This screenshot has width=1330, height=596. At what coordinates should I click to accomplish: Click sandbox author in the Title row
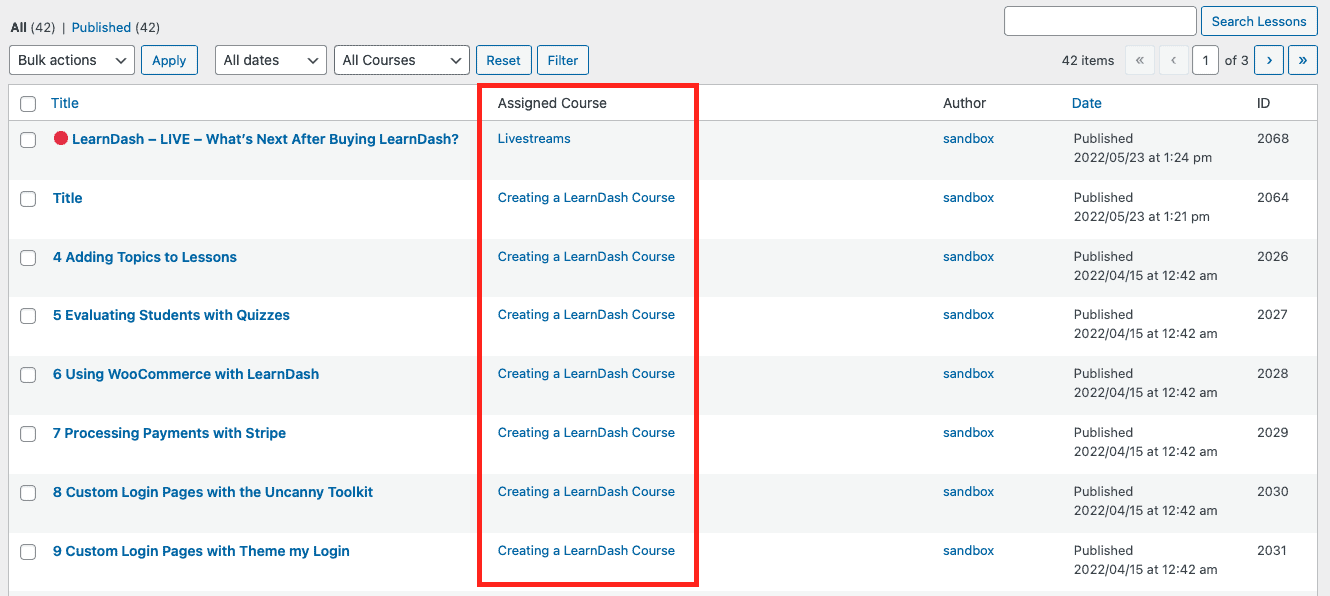(x=968, y=198)
